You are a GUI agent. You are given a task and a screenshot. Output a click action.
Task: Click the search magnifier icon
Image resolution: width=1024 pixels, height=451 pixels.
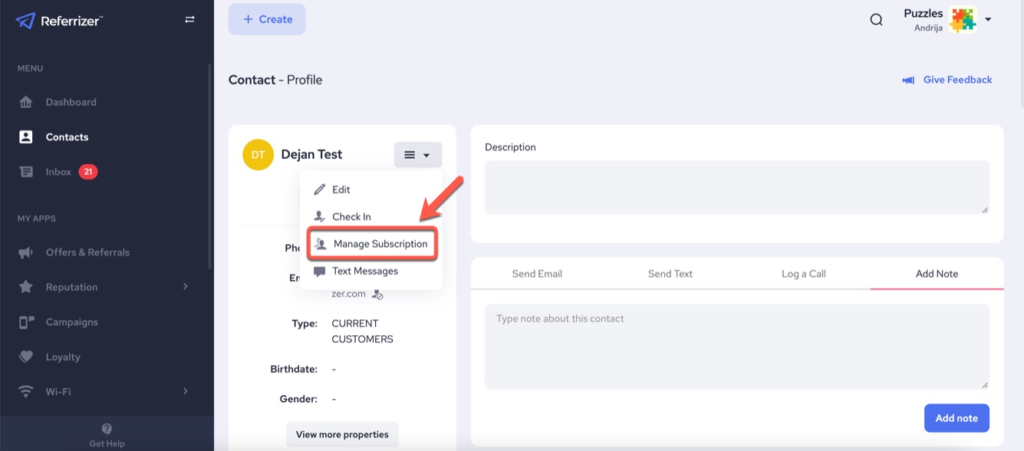(x=876, y=20)
